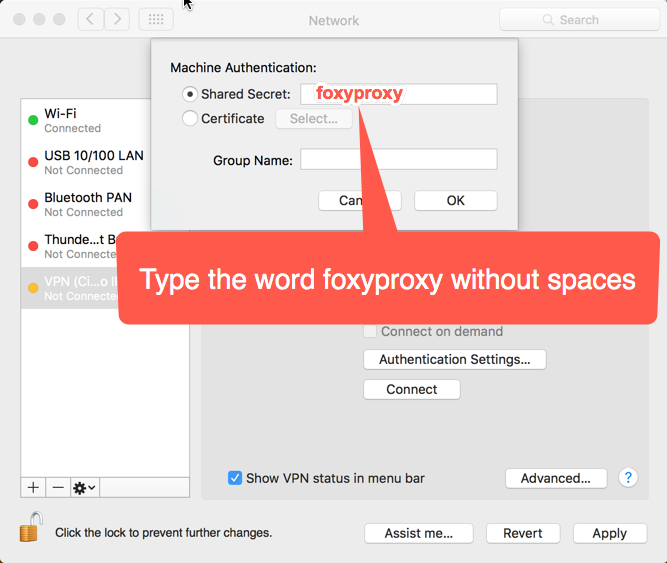Select USB 10/100 LAN service

tap(86, 162)
